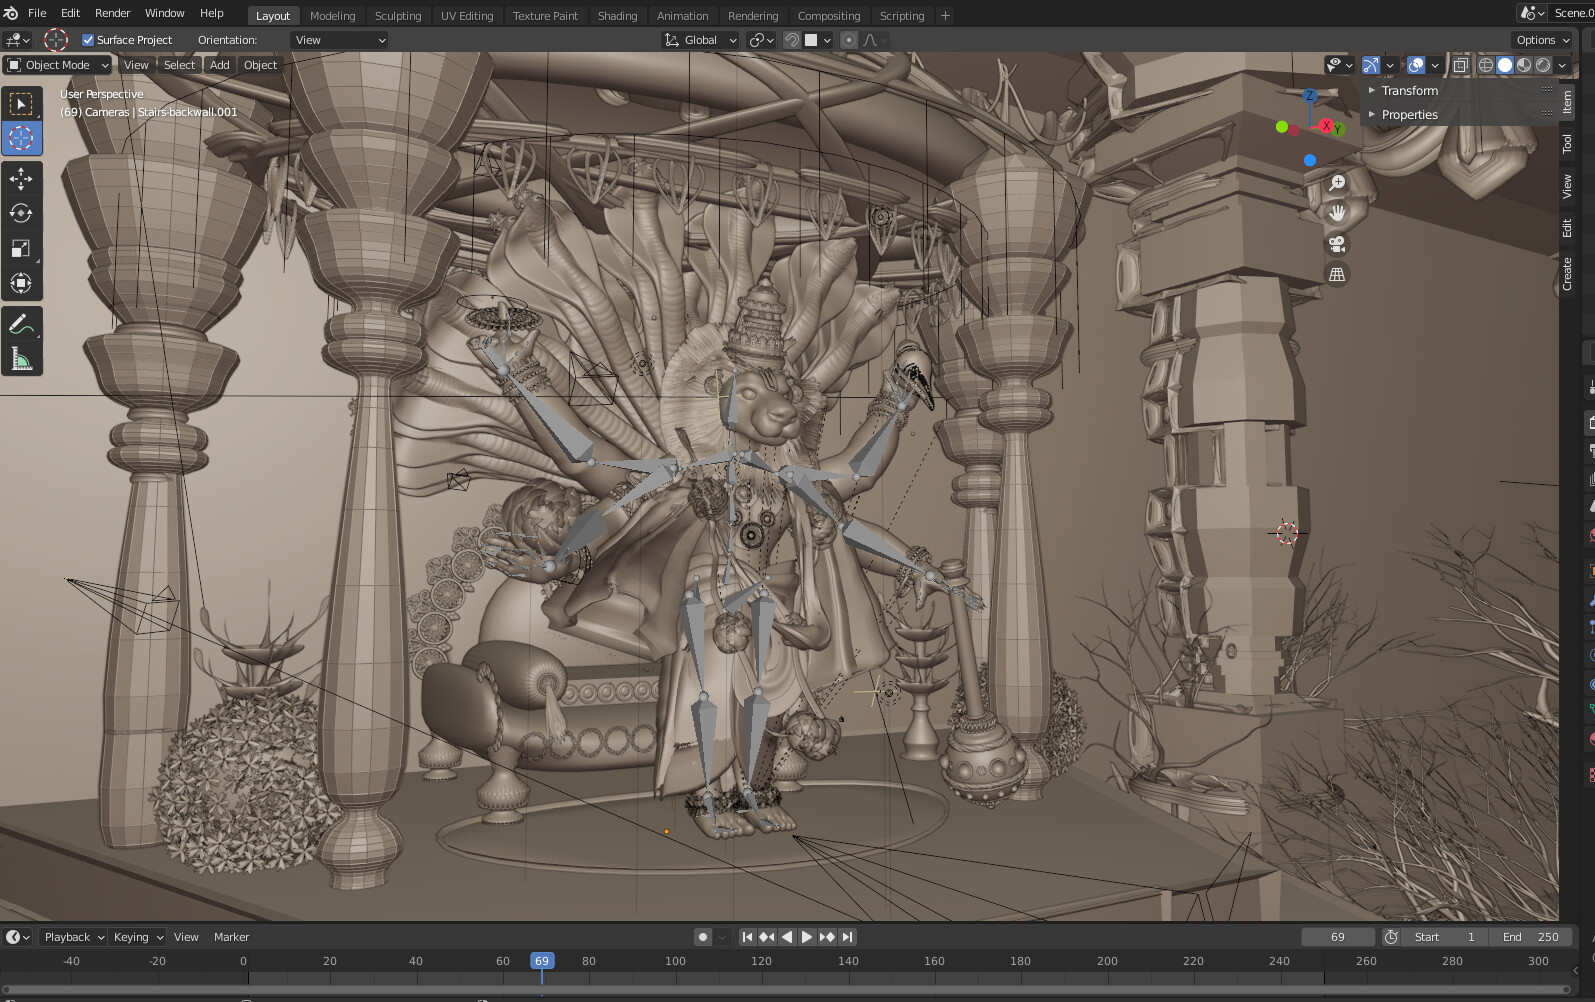
Task: Toggle X-Ray display mode
Action: coord(1461,65)
